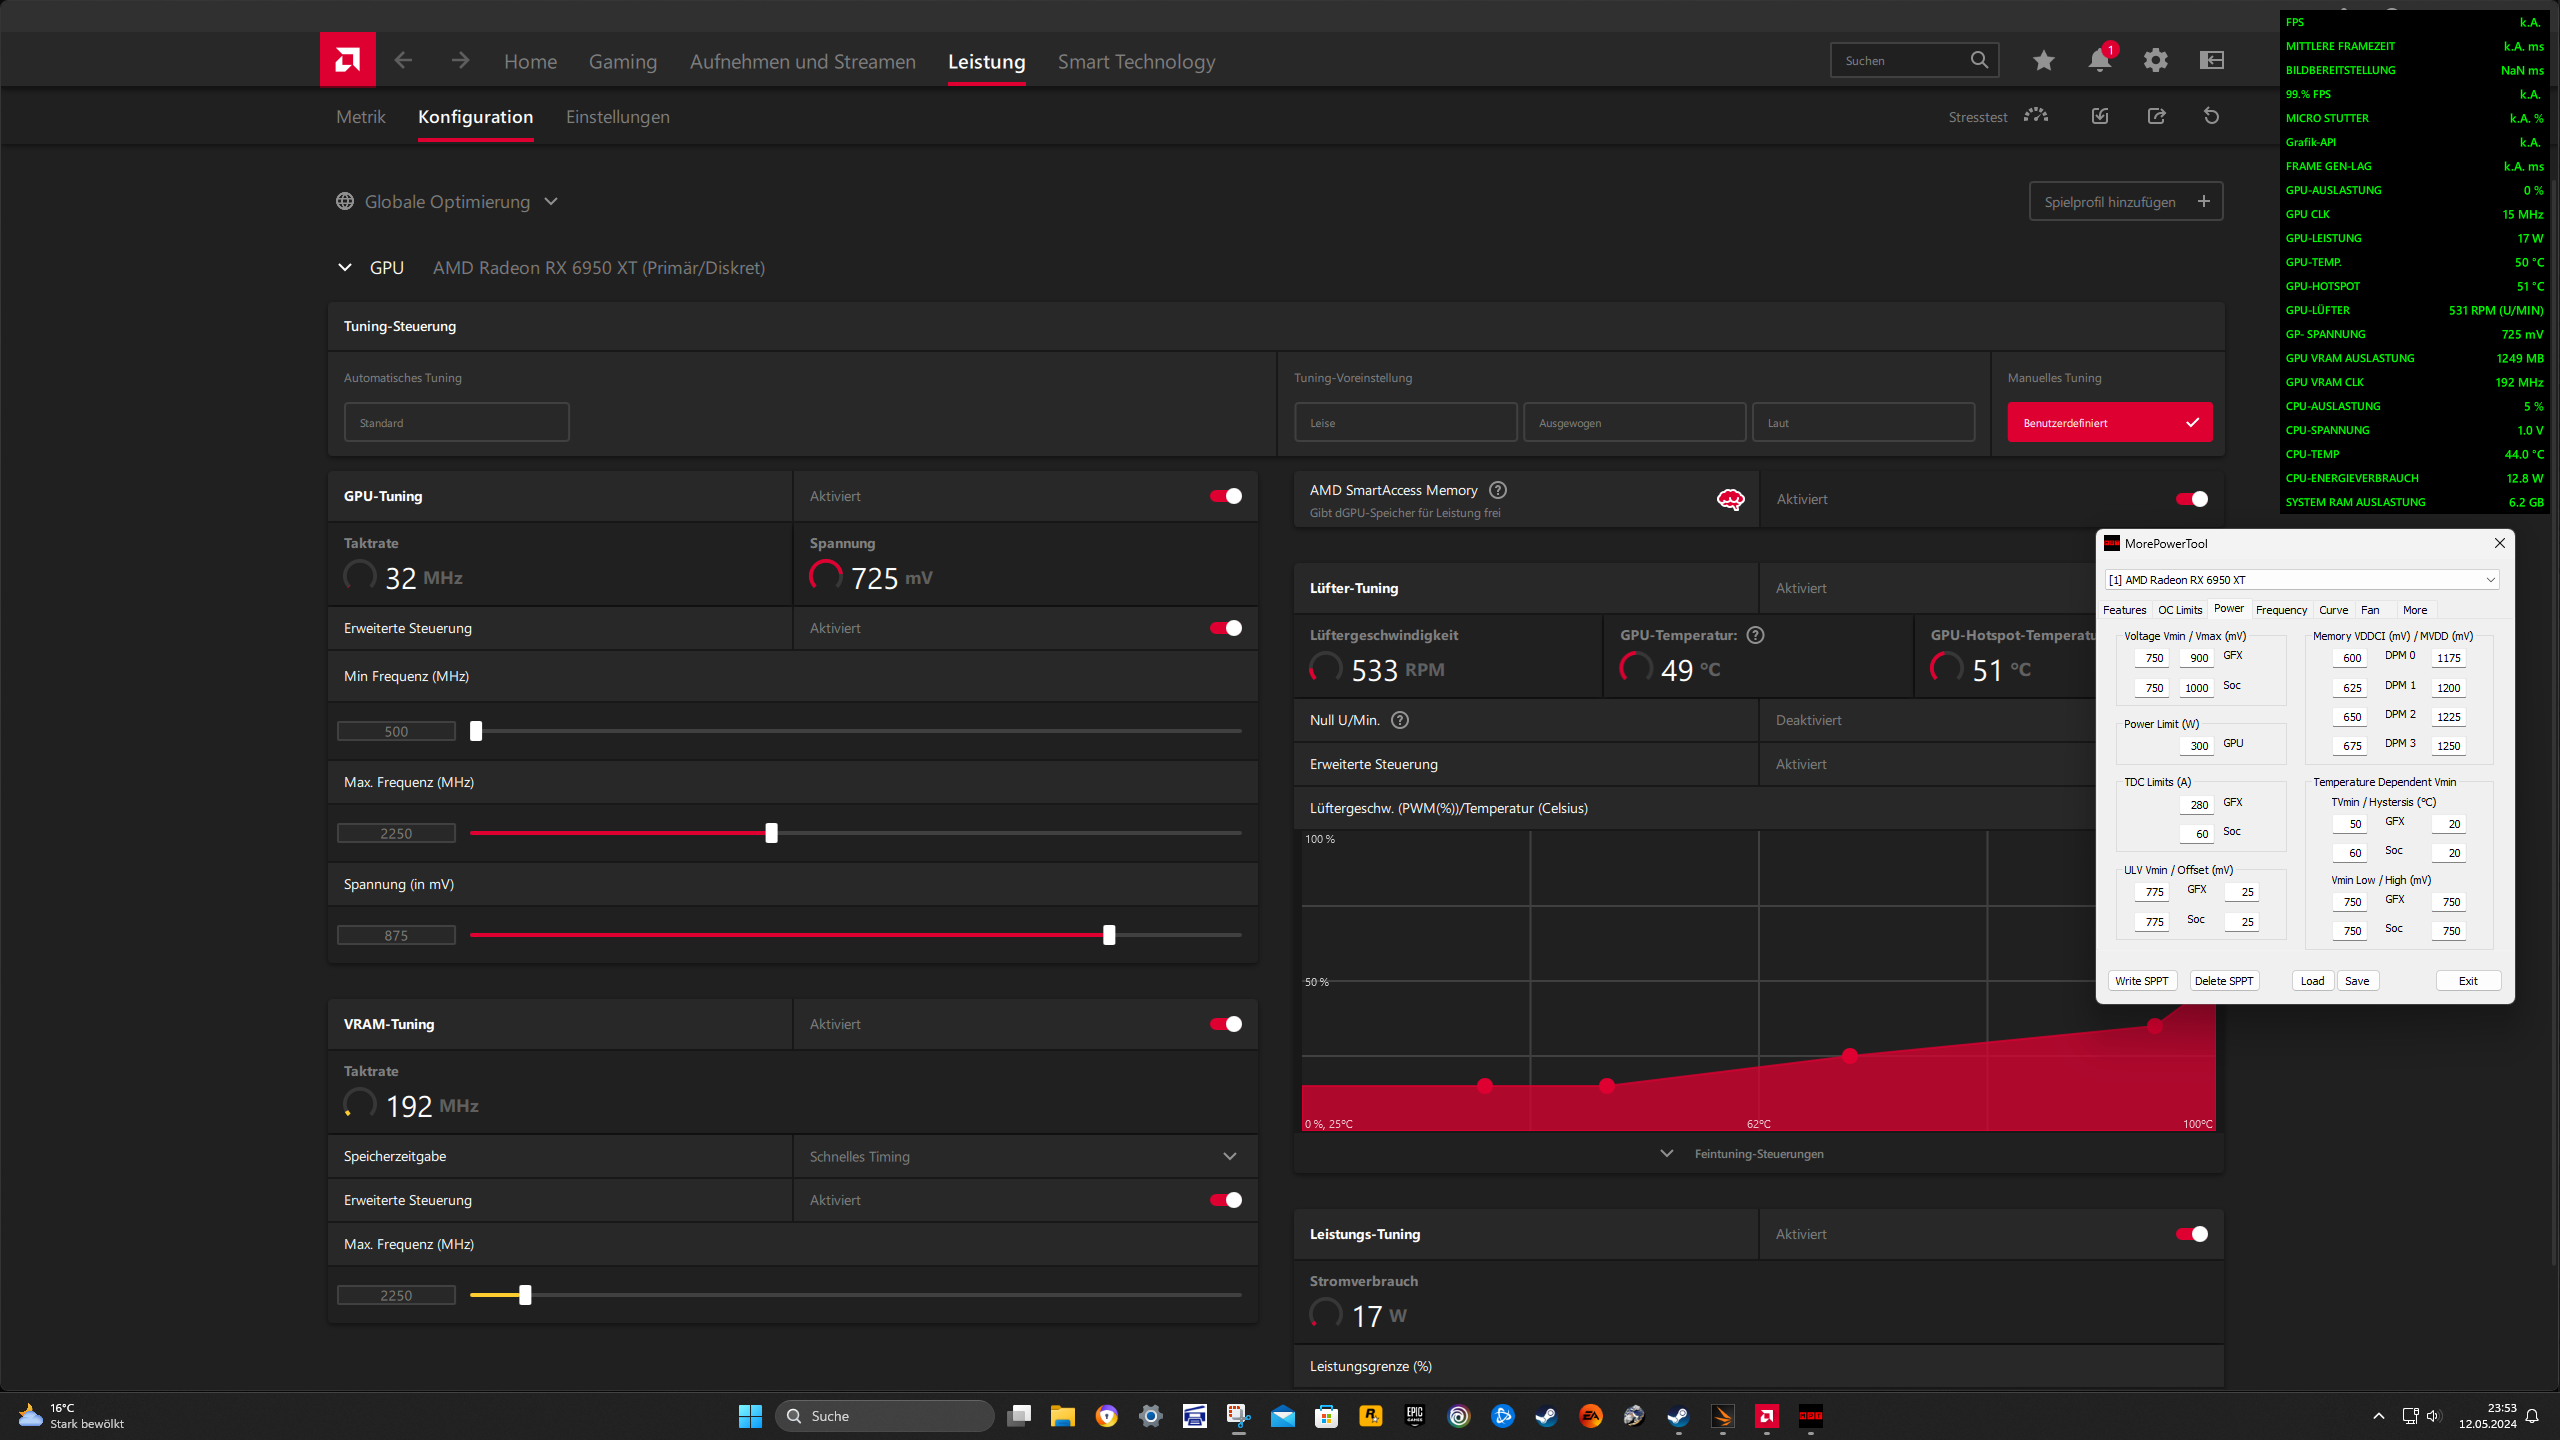This screenshot has height=1440, width=2560.
Task: Click Spielprofil hinzufügen button
Action: coord(2125,202)
